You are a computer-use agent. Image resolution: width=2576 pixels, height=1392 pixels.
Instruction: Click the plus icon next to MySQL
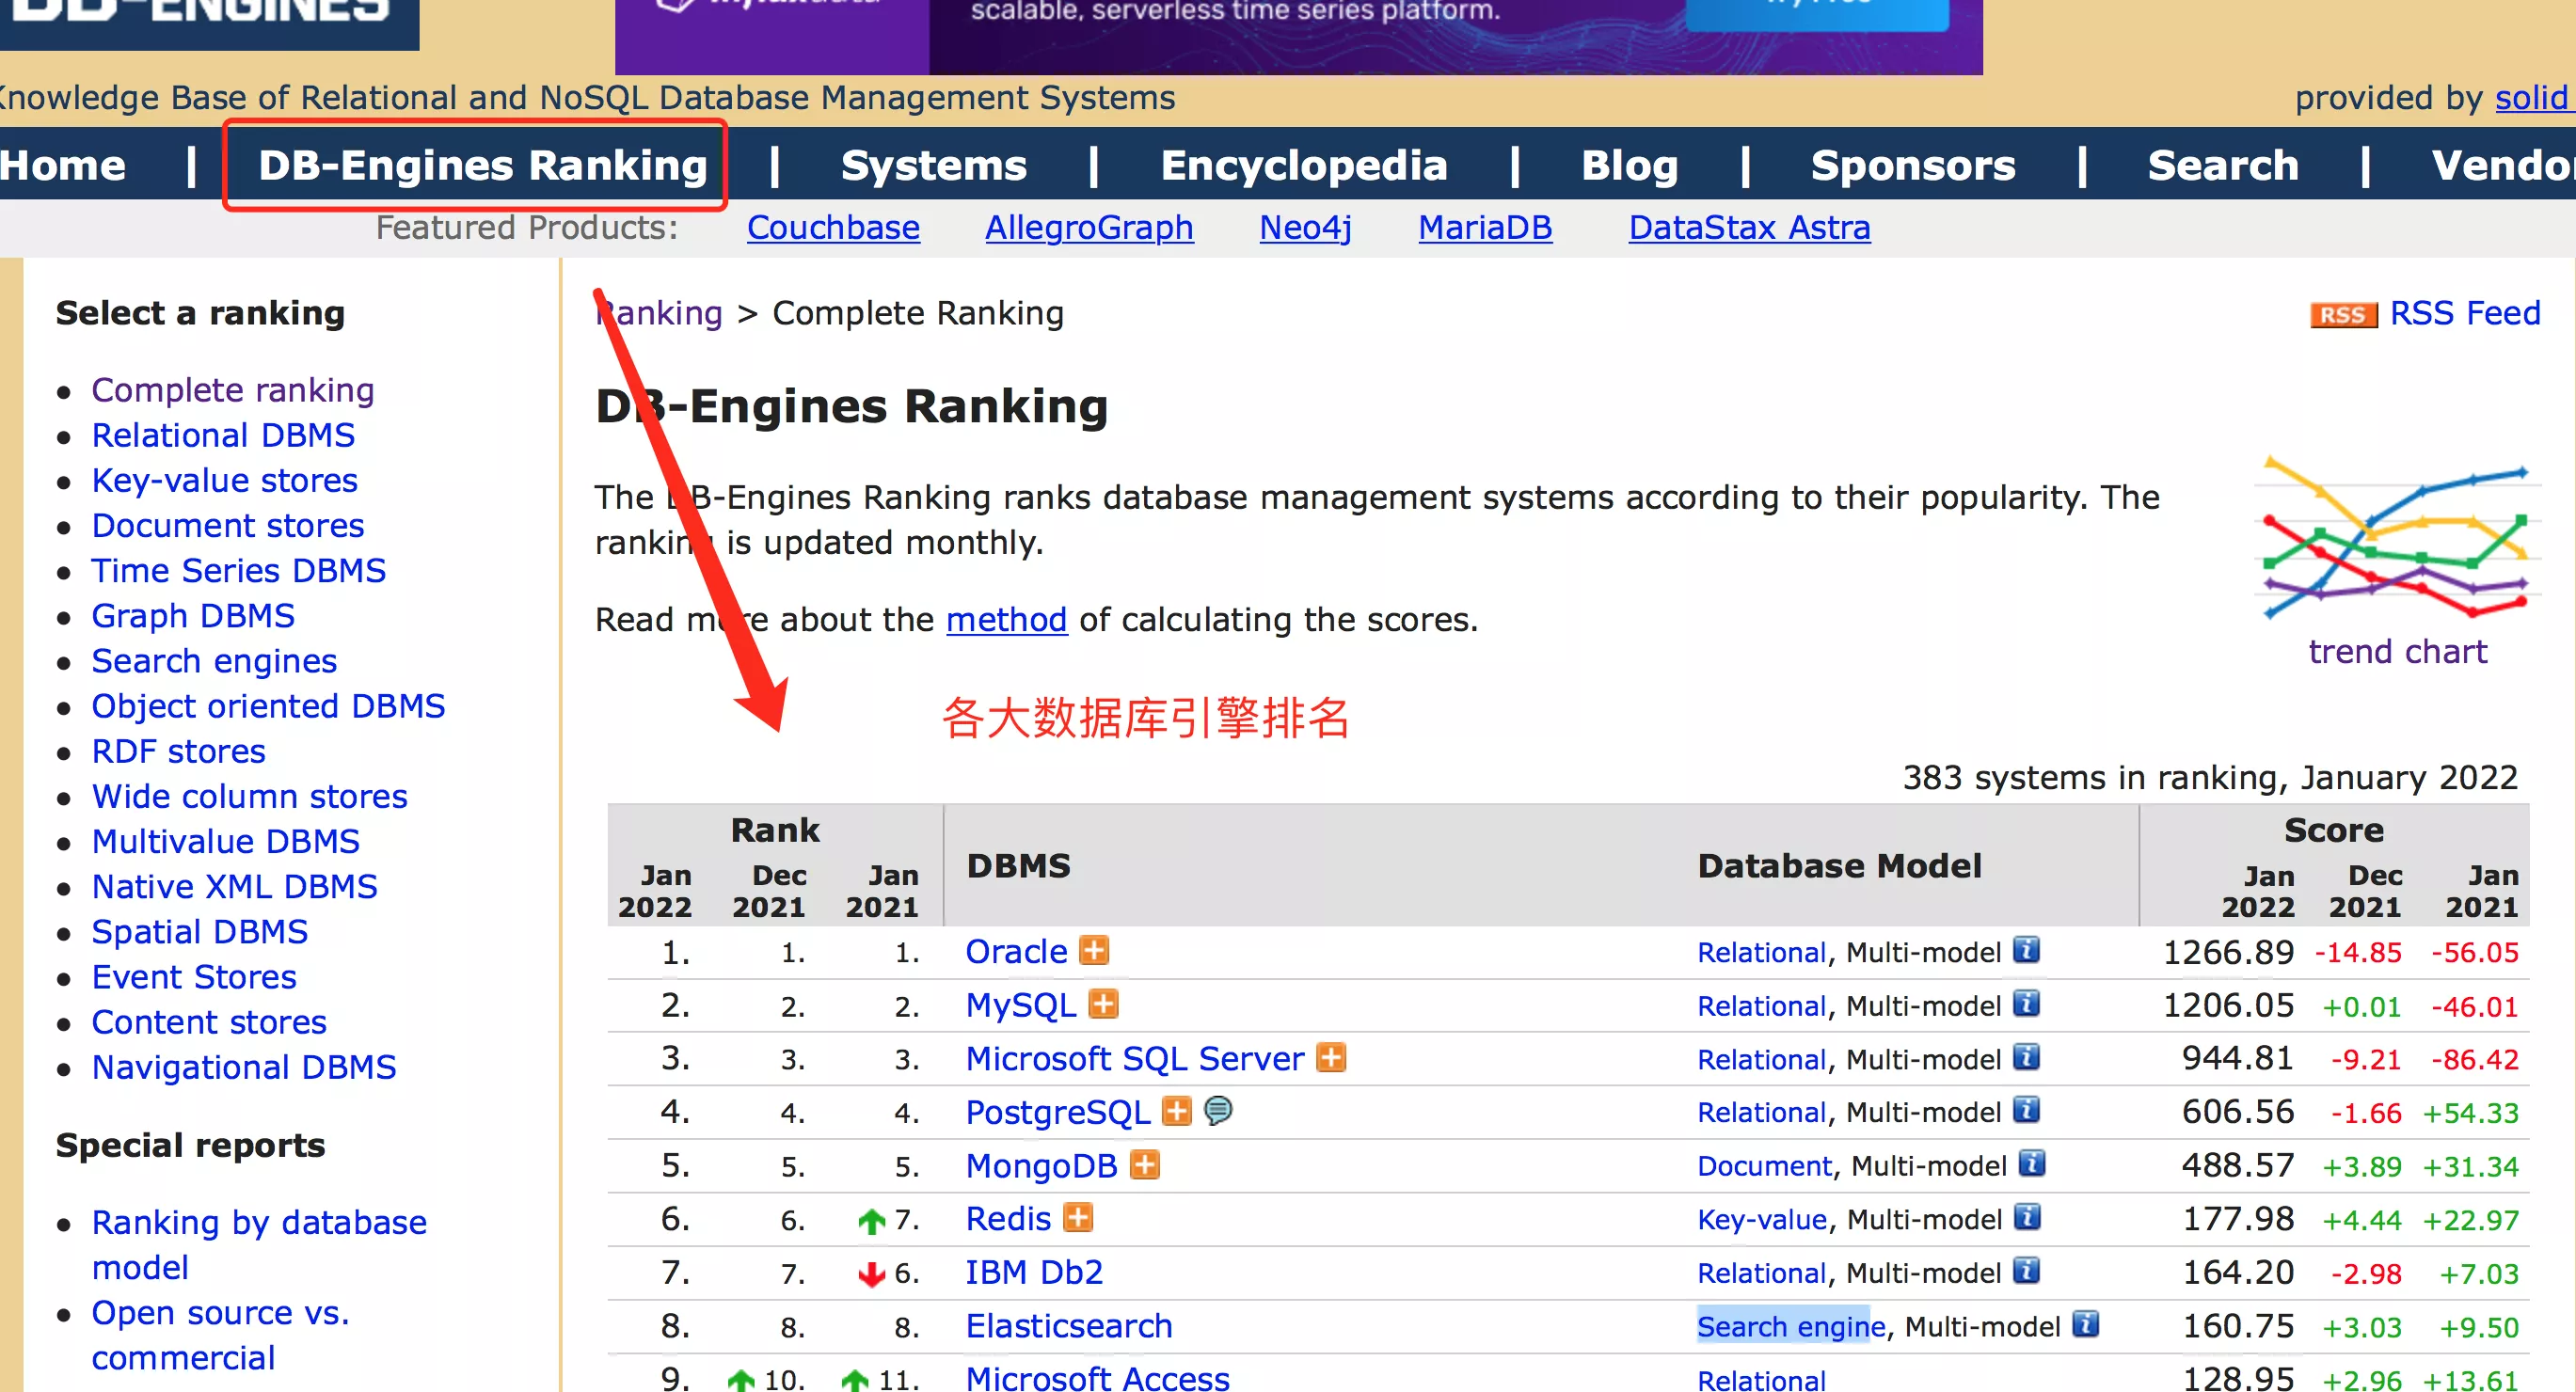pos(1103,1003)
